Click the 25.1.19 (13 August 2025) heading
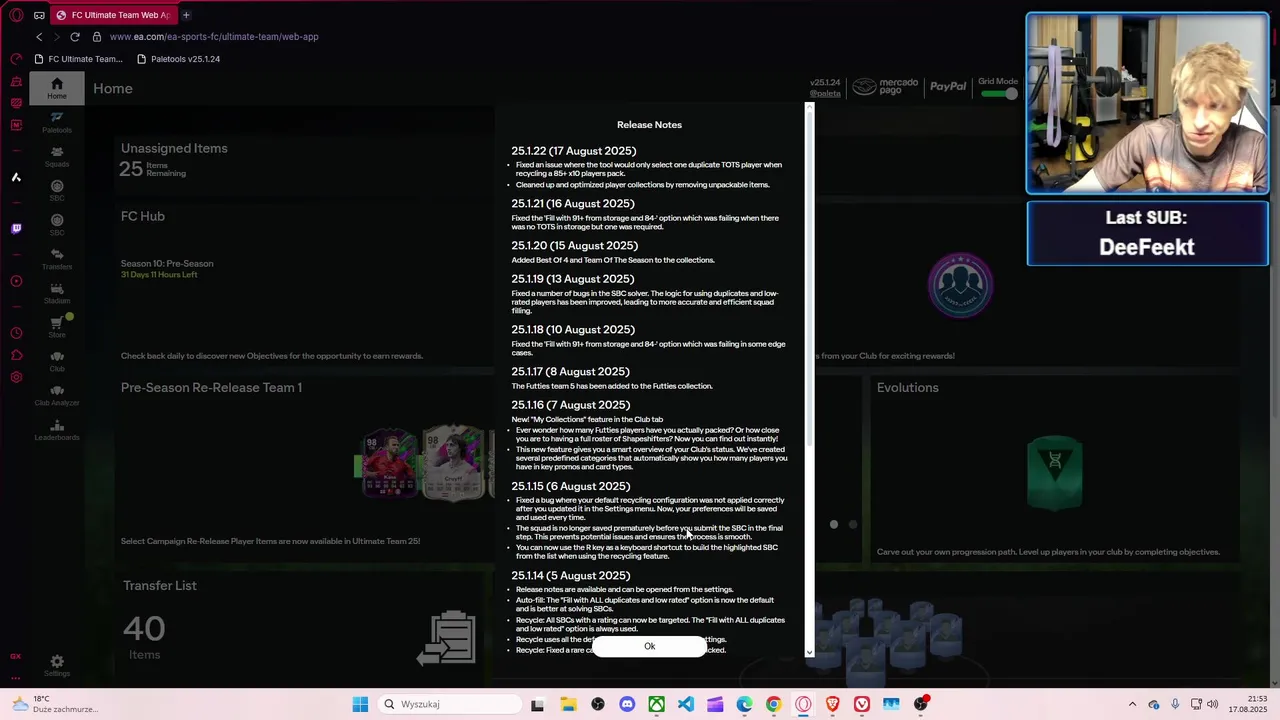 click(572, 279)
